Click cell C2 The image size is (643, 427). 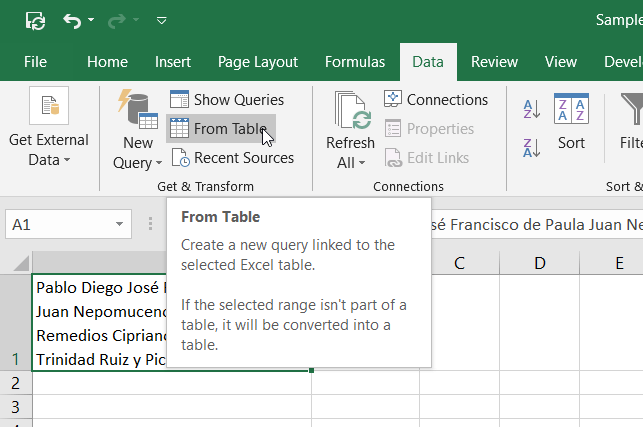click(459, 383)
